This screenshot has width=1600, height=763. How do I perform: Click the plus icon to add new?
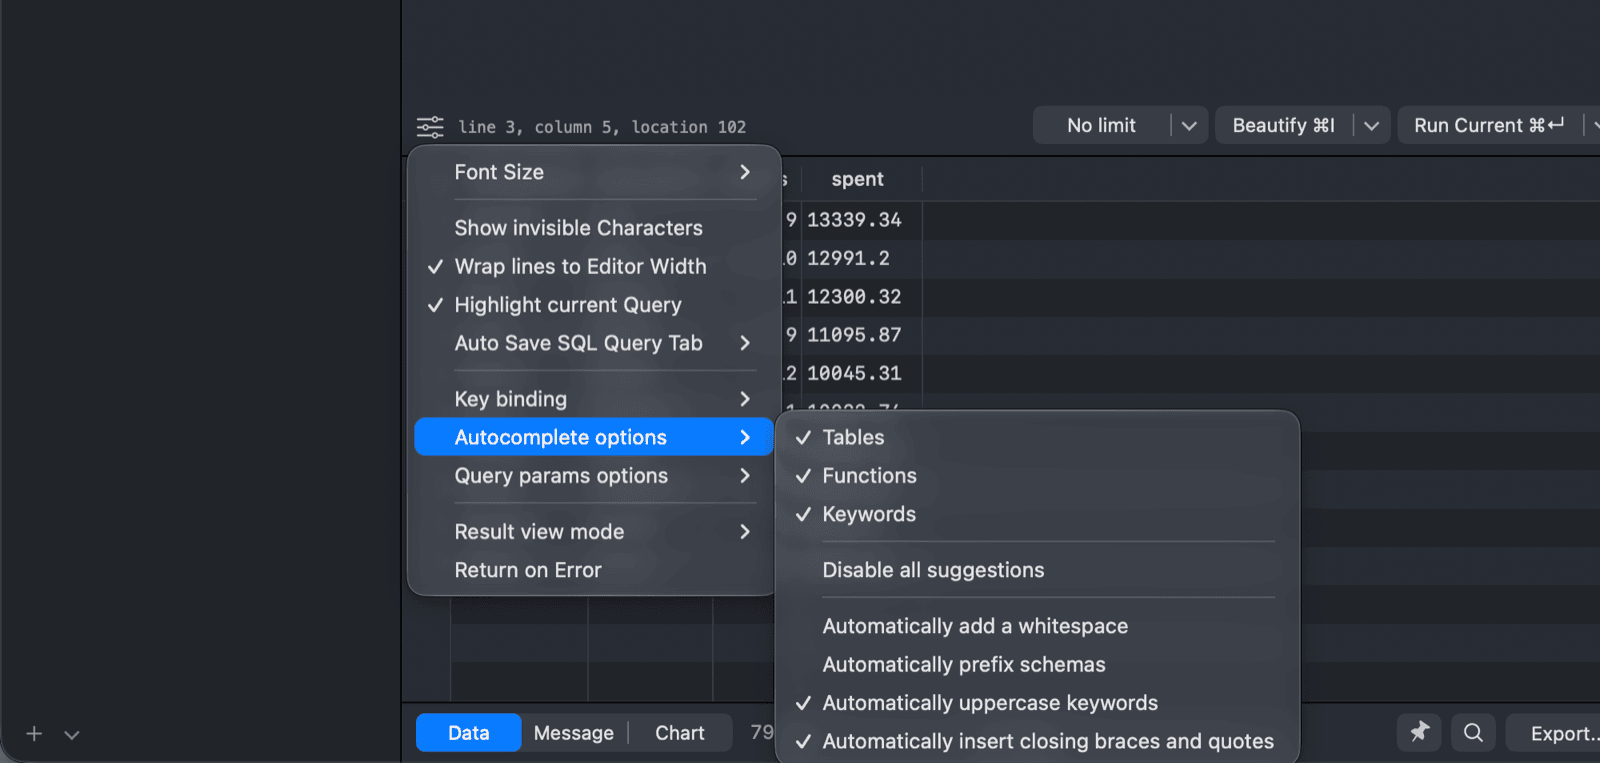pos(34,734)
